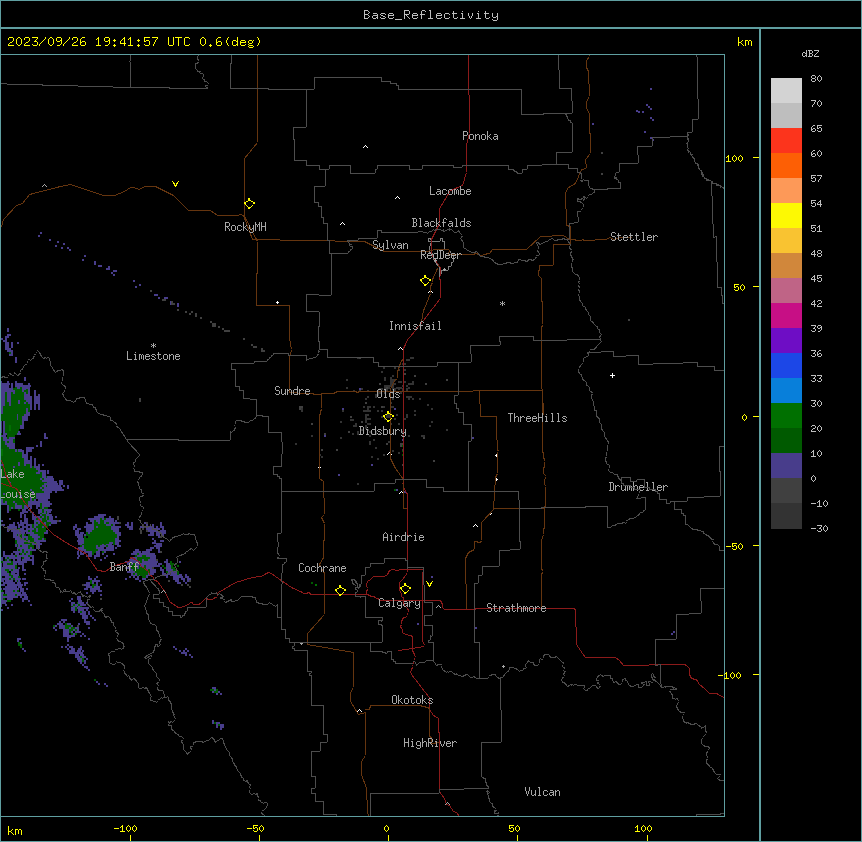Viewport: 862px width, 842px height.
Task: Click the asterisk marker above Limestone
Action: coord(153,346)
